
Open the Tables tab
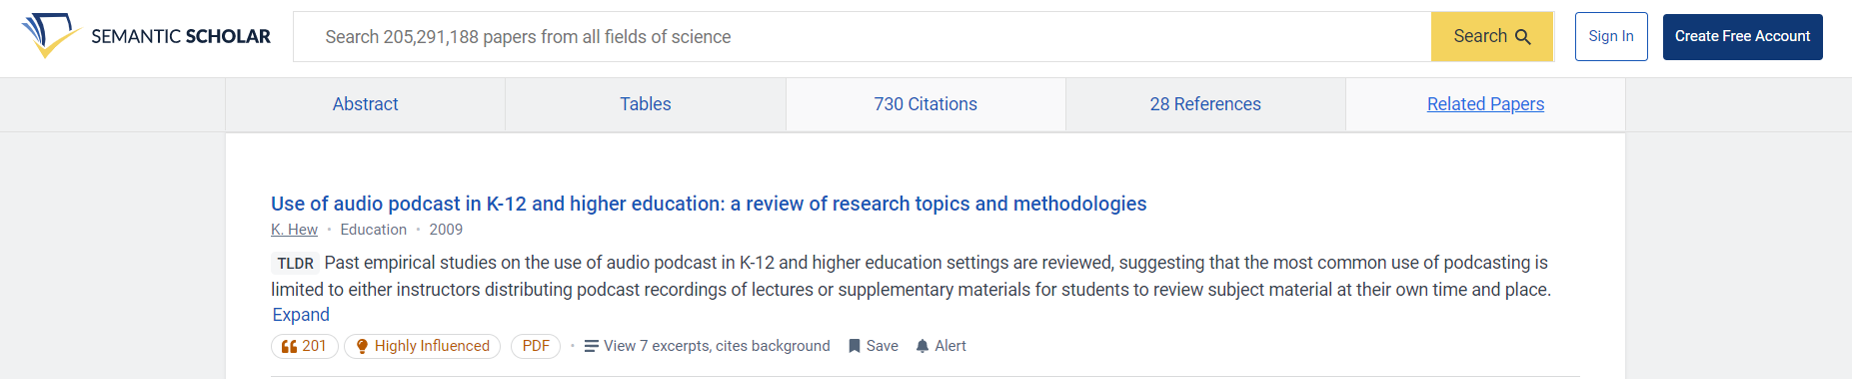[645, 104]
